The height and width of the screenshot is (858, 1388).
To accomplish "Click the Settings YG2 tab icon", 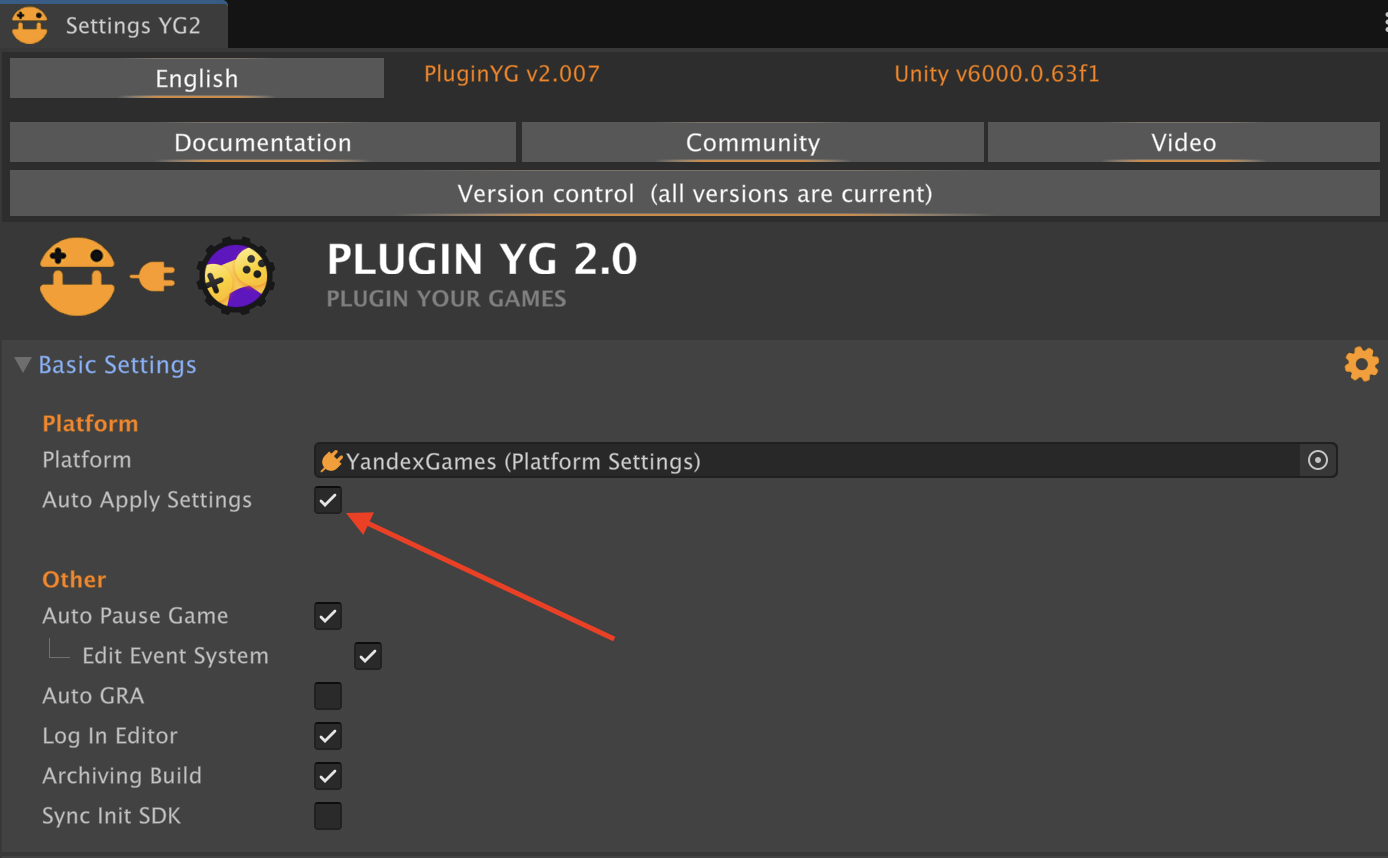I will 30,25.
